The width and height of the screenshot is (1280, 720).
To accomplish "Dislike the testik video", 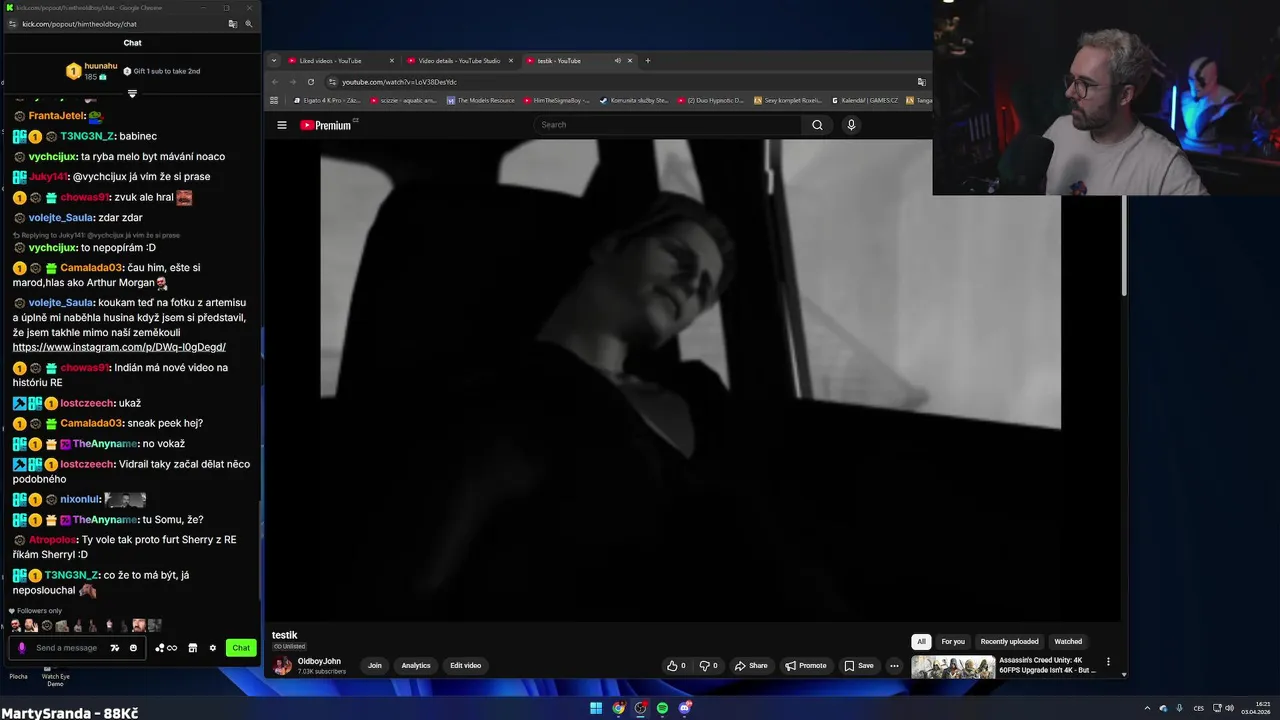I will click(708, 666).
